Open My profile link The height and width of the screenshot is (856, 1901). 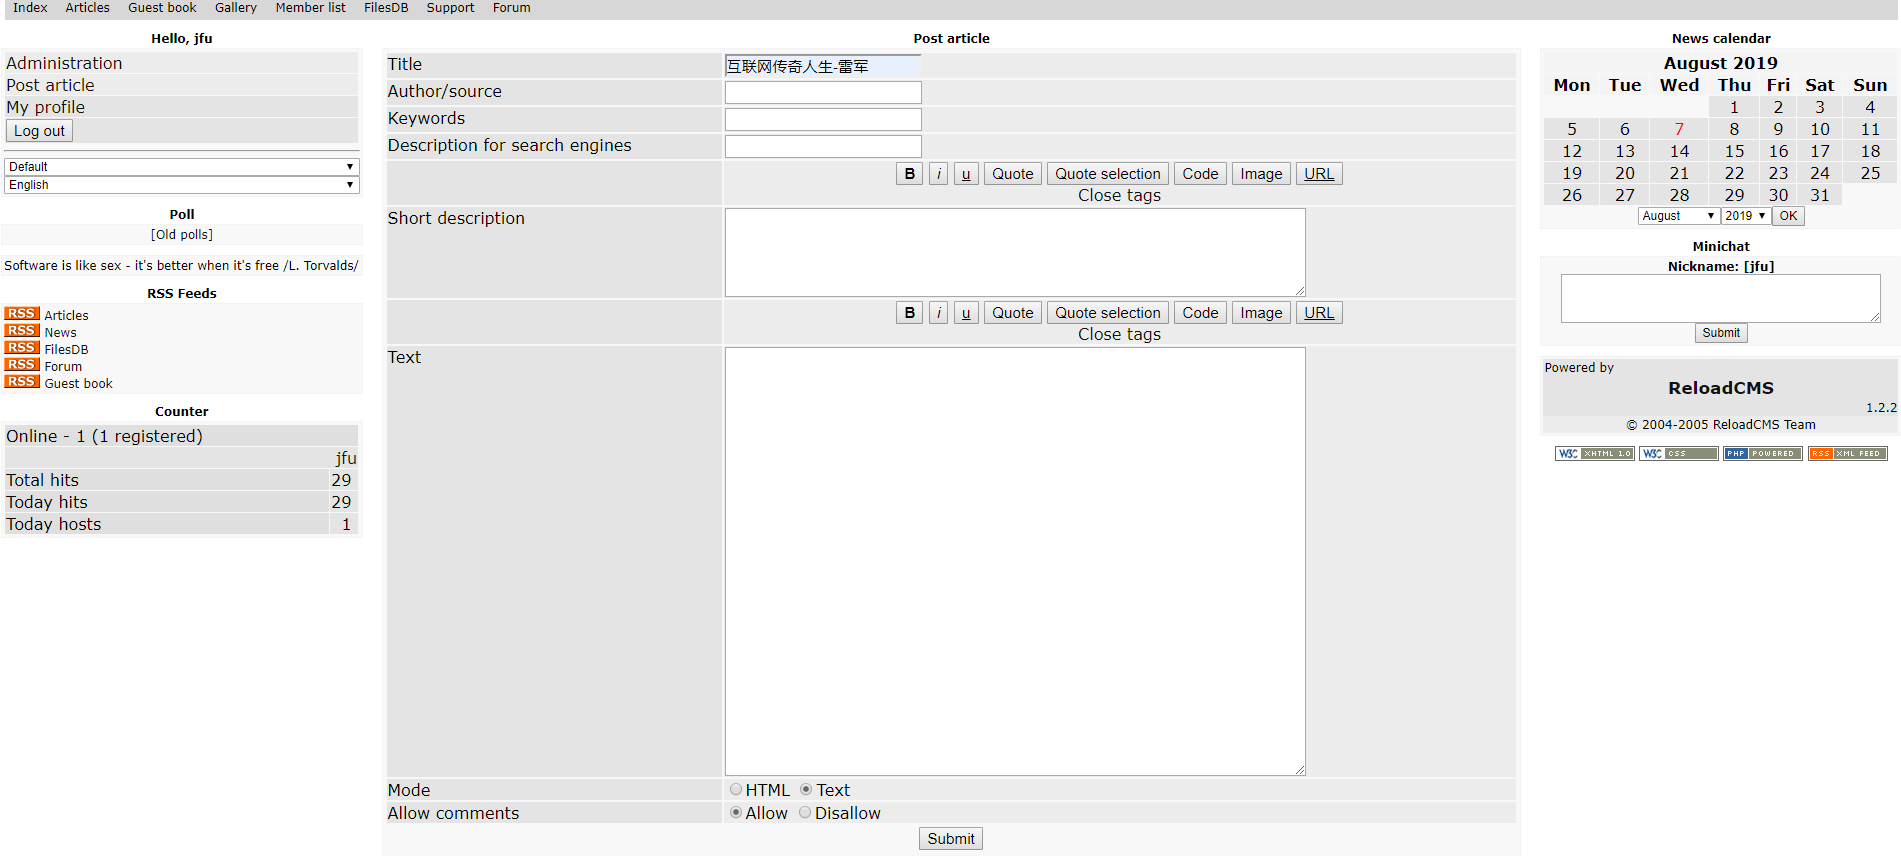(45, 107)
